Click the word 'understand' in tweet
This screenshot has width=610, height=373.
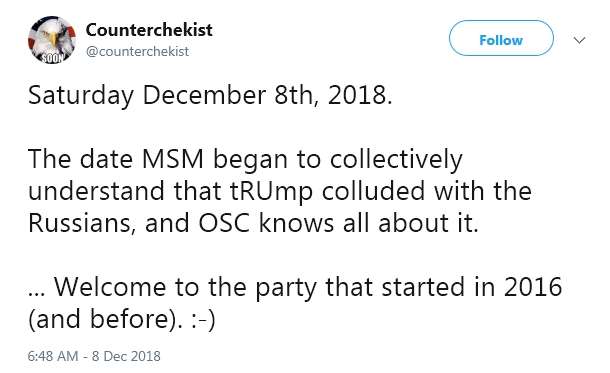point(96,191)
